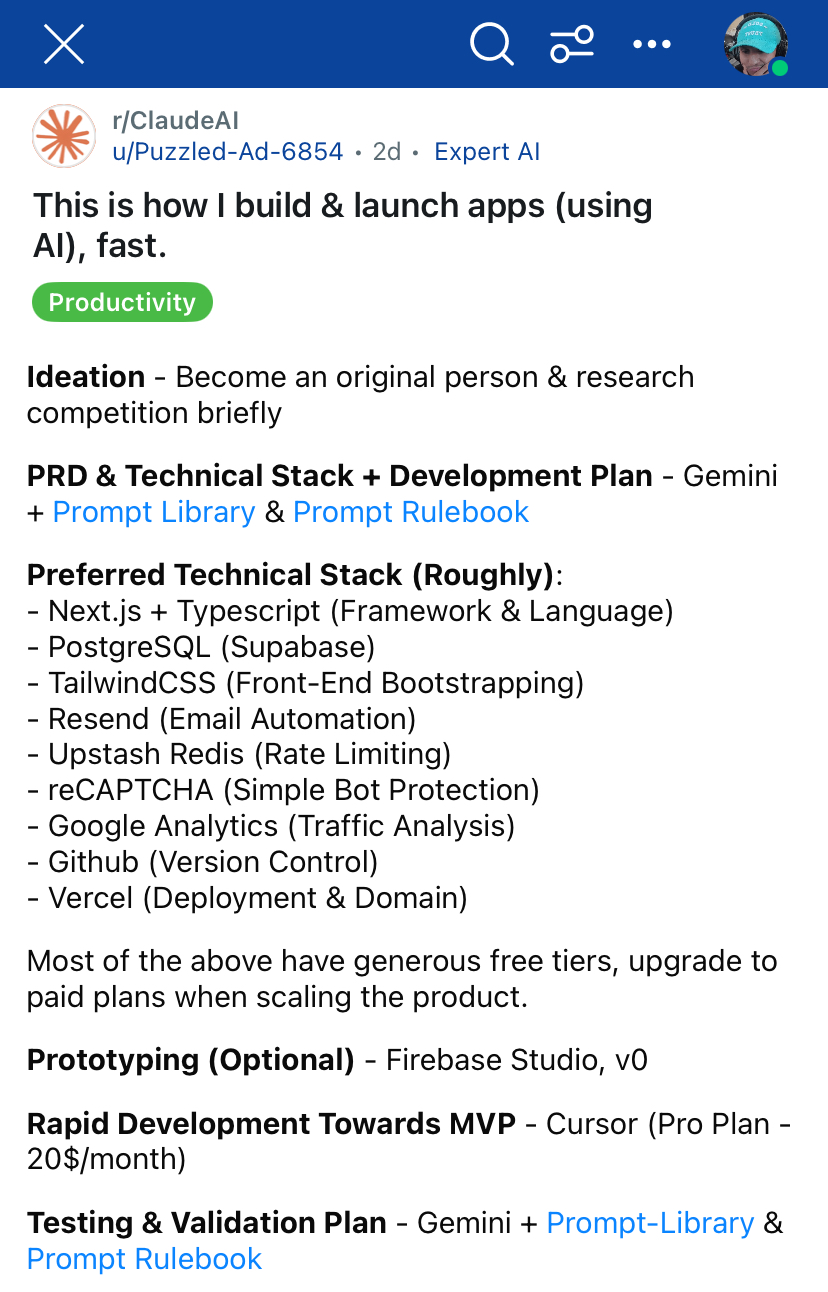828x1292 pixels.
Task: Tap the Ideation paragraph text
Action: (x=360, y=395)
